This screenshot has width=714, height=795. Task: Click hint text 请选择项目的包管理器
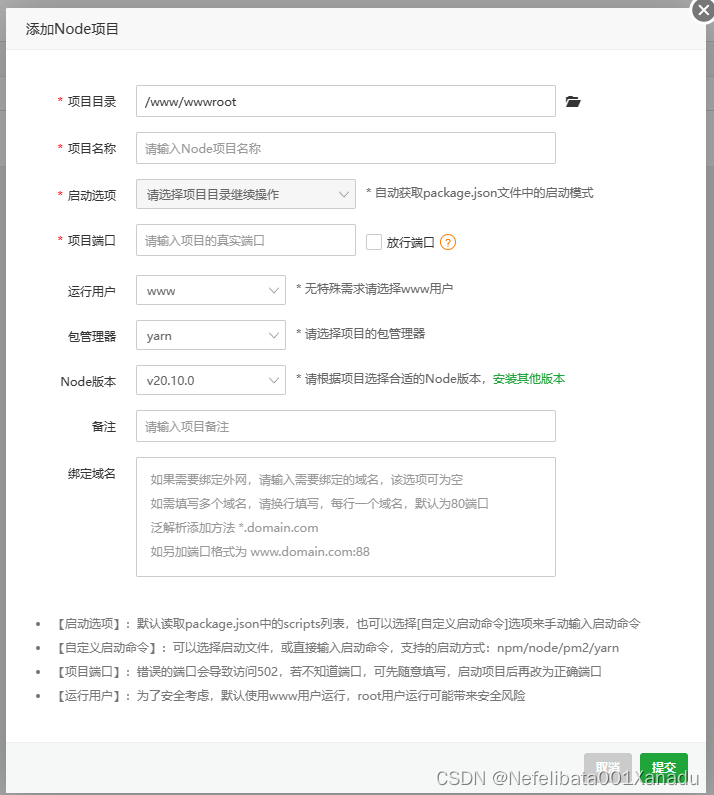point(365,334)
